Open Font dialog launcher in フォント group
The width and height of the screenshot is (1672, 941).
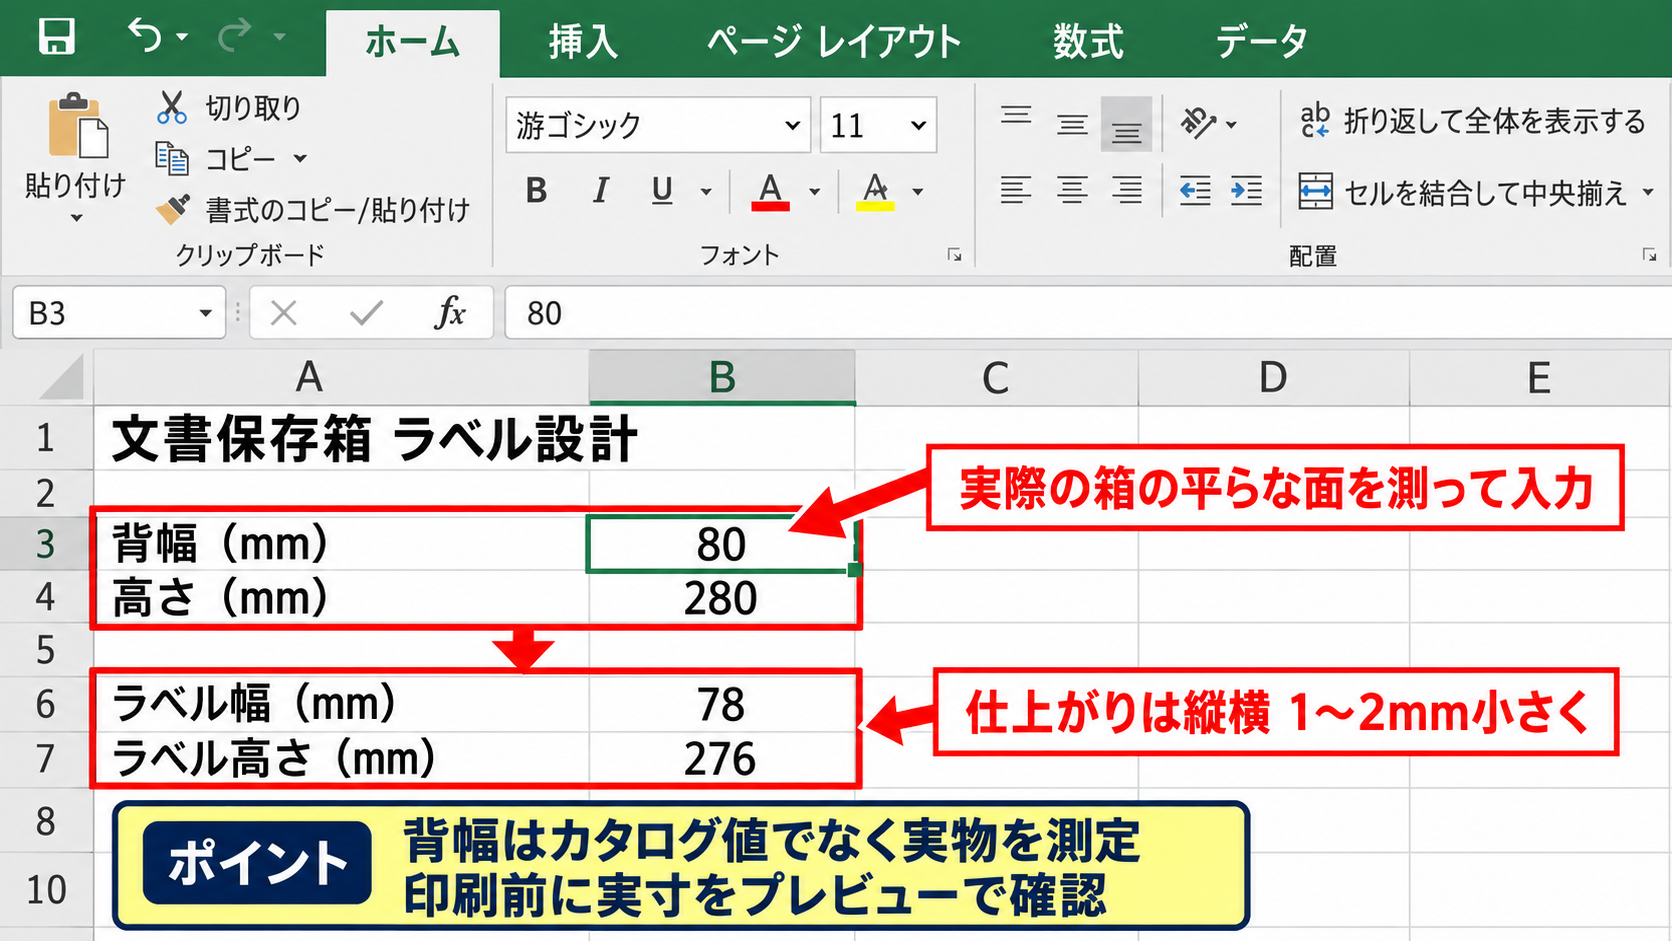coord(955,255)
